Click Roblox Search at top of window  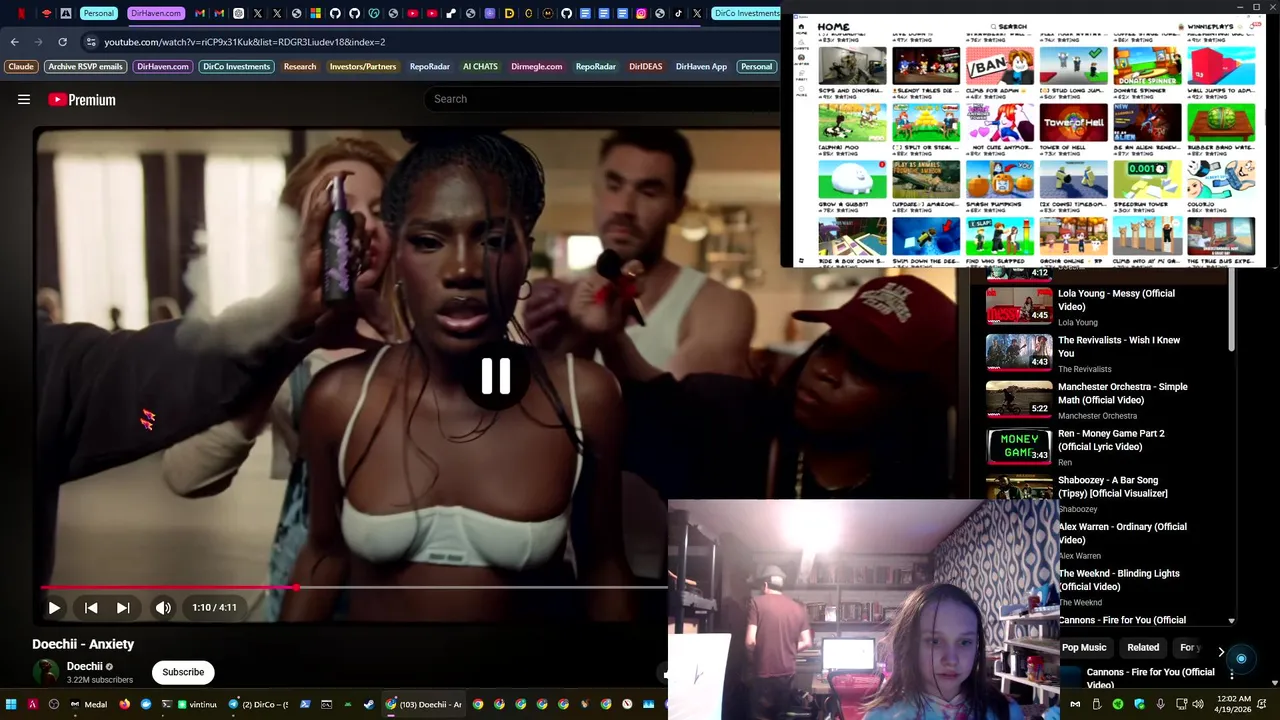[1009, 27]
